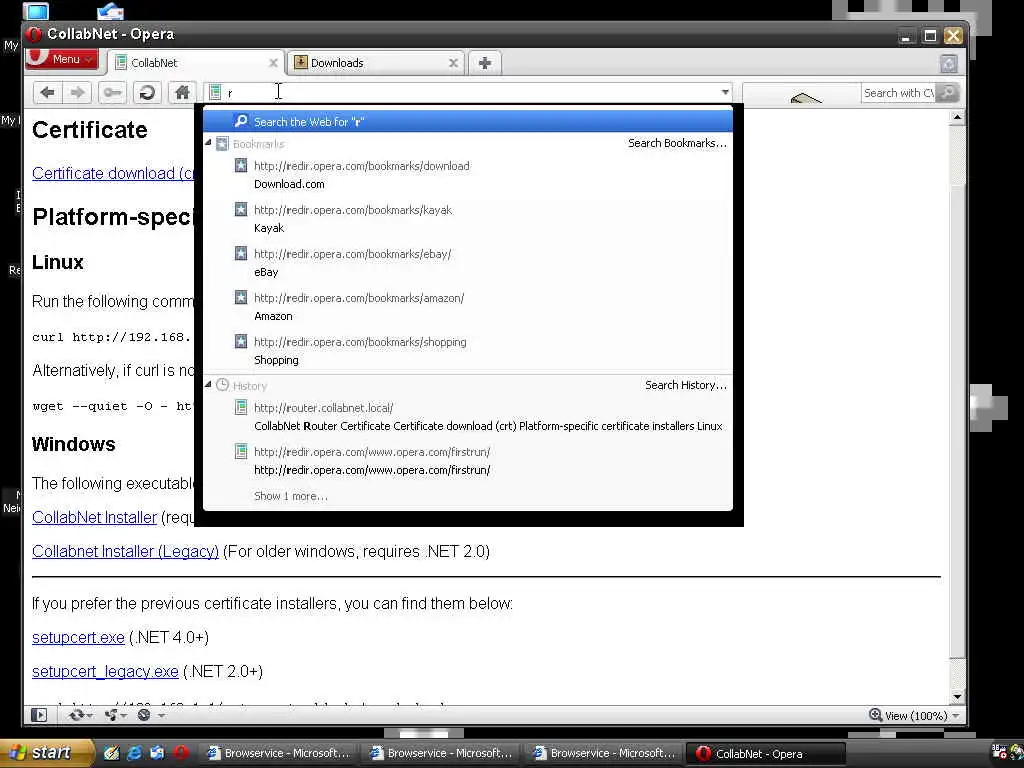Open the Opera Menu button

(62, 59)
